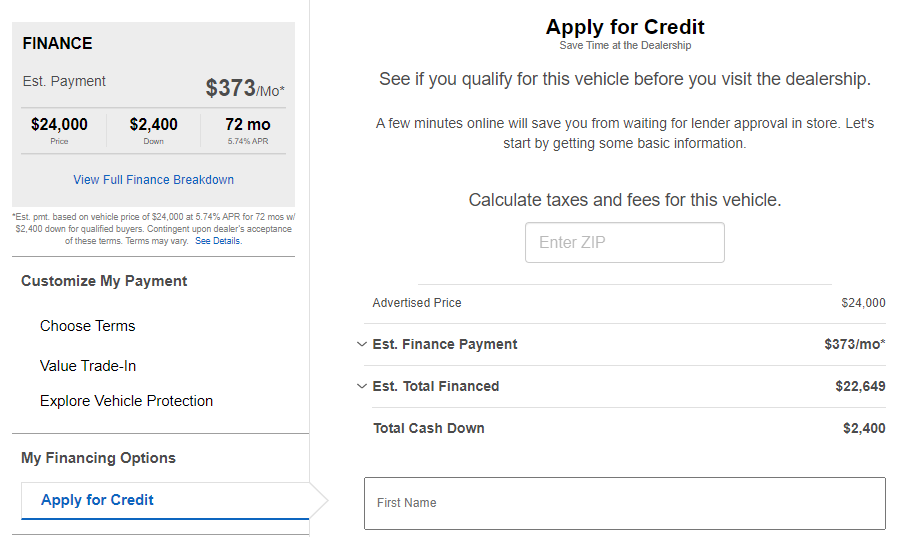Click the Est. Finance Payment row label
898x537 pixels.
tap(445, 344)
